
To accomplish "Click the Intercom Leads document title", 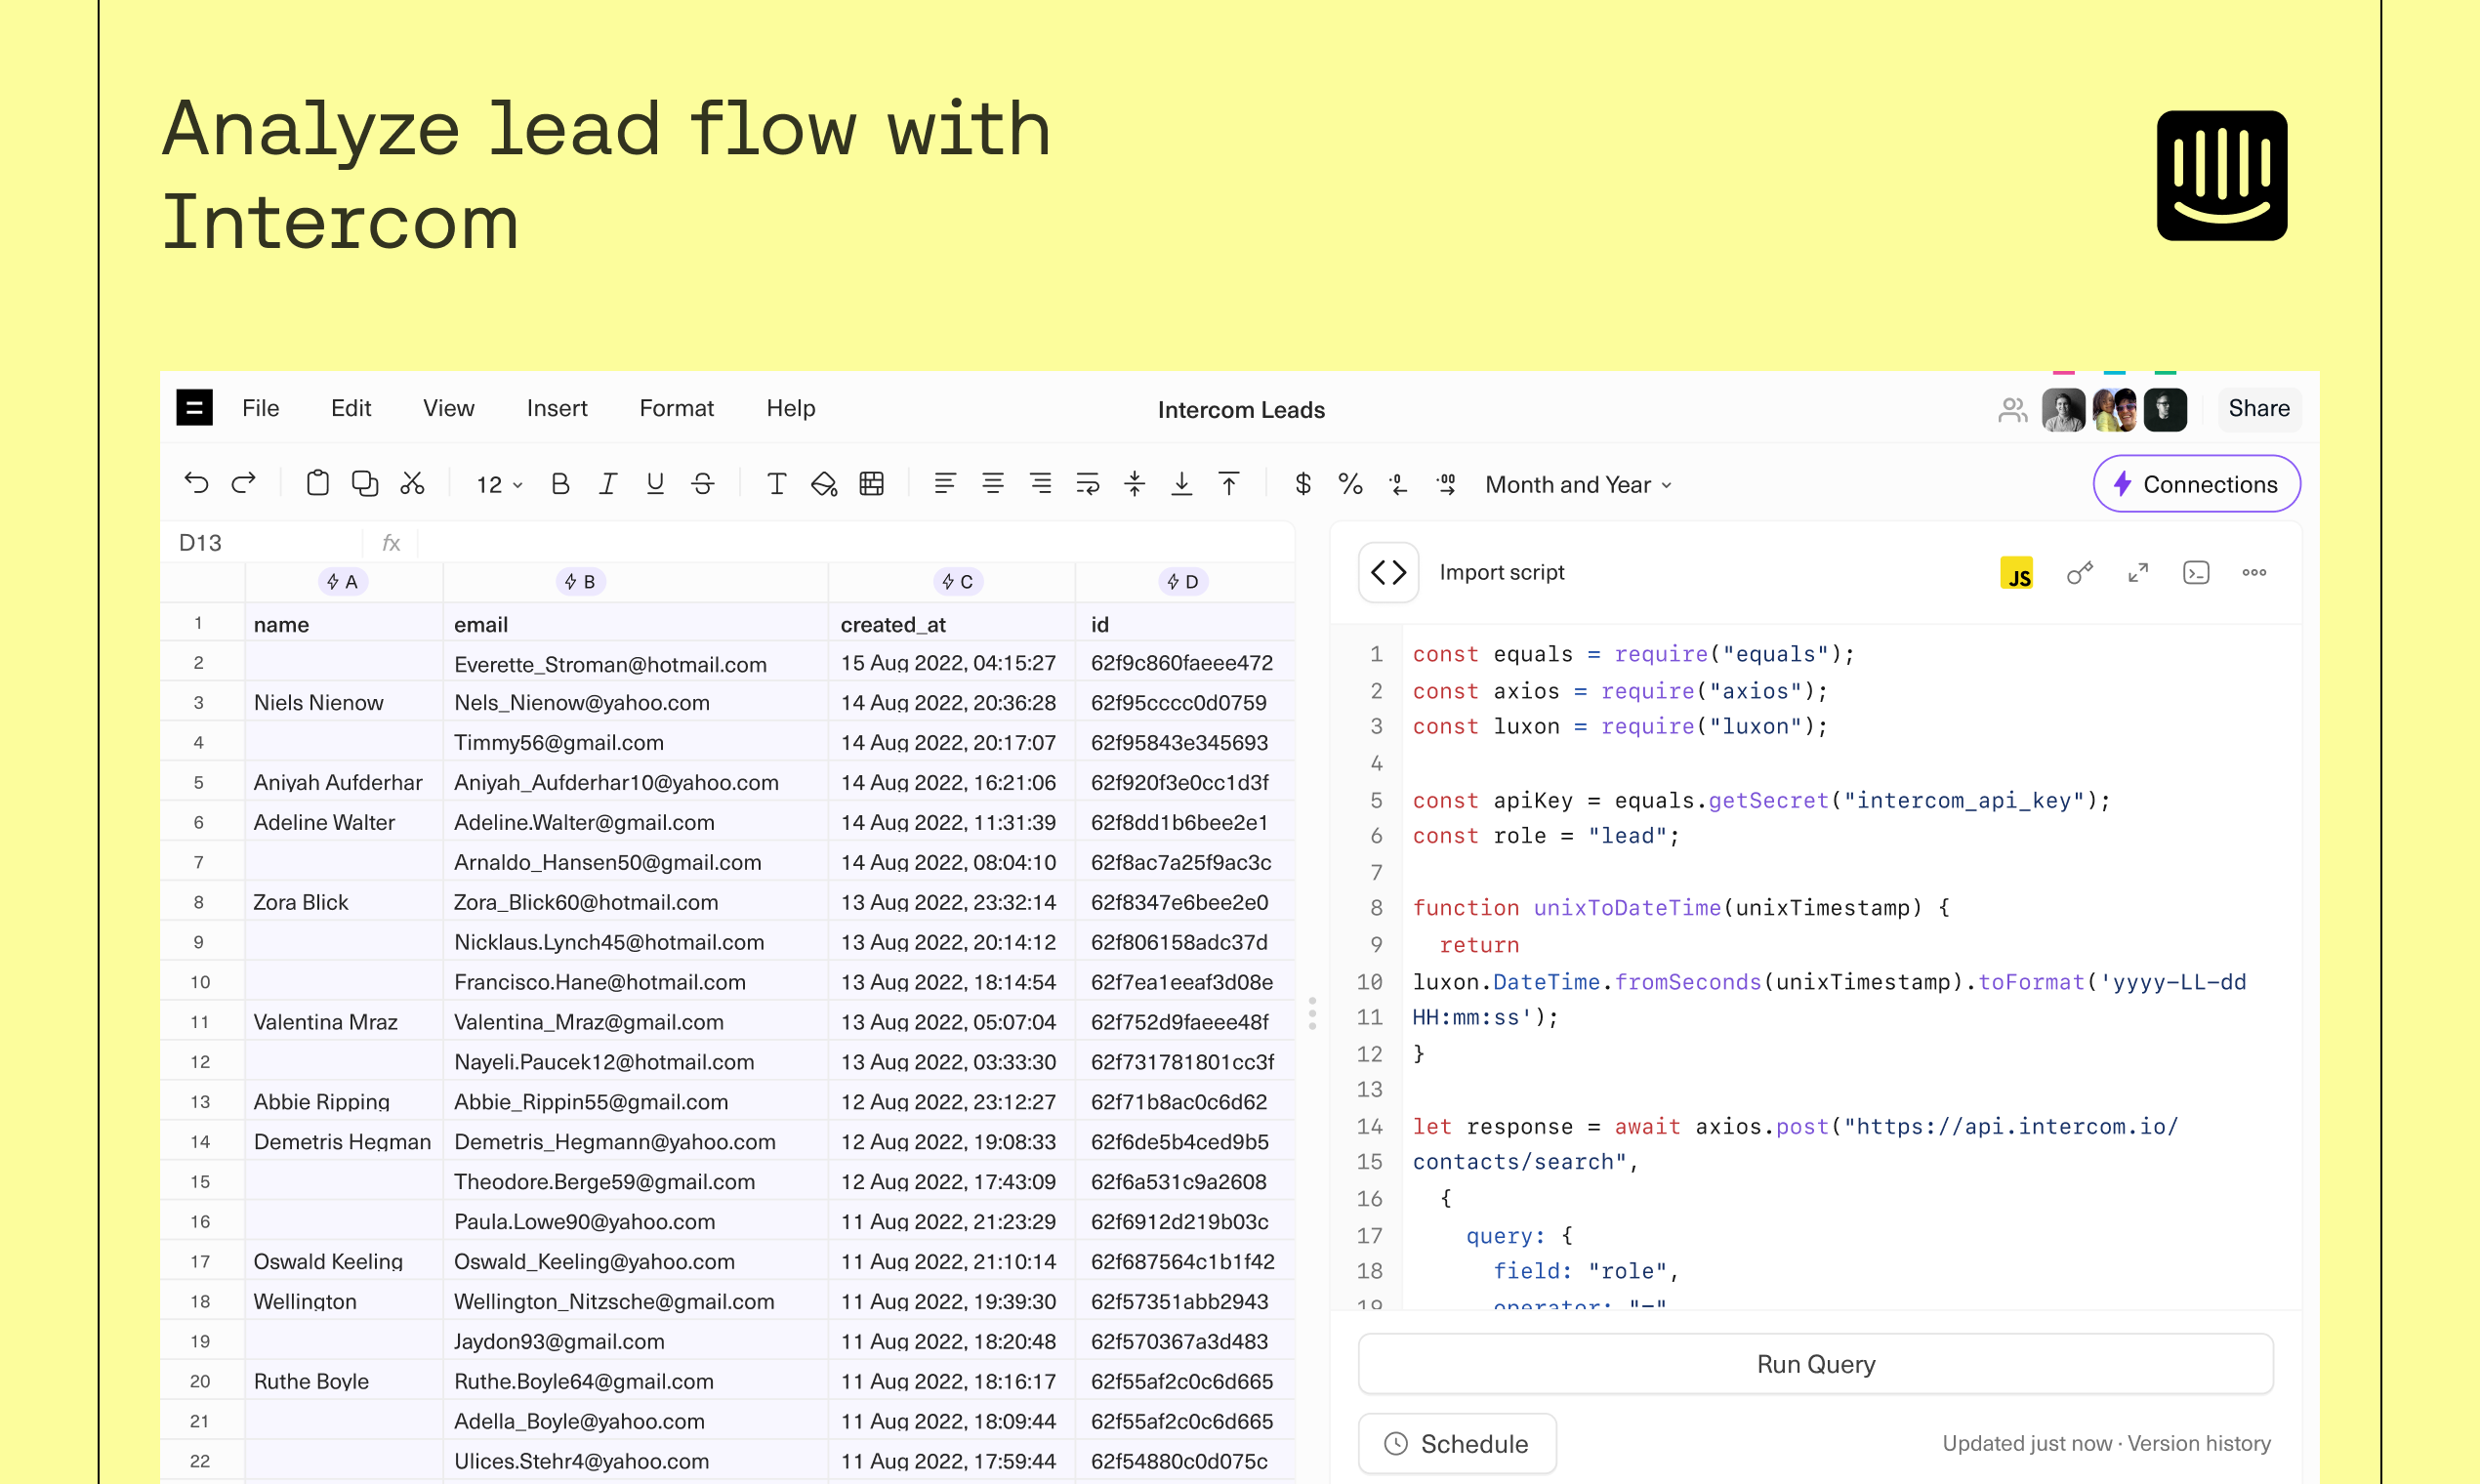I will coord(1241,410).
